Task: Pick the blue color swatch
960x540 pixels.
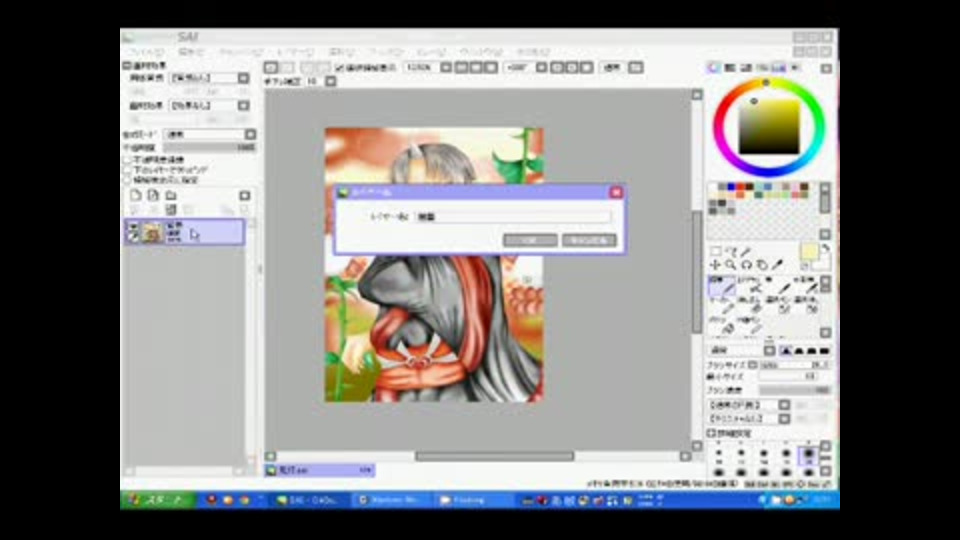Action: click(730, 187)
